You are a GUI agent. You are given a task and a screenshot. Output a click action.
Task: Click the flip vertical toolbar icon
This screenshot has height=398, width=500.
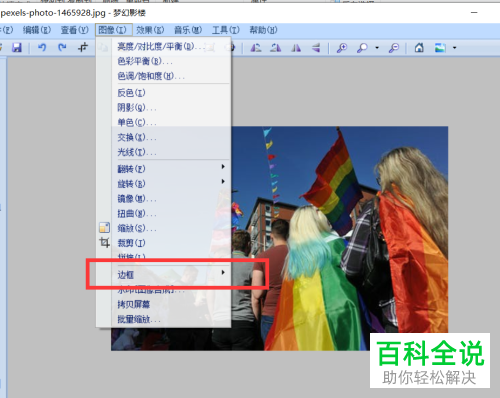[316, 48]
